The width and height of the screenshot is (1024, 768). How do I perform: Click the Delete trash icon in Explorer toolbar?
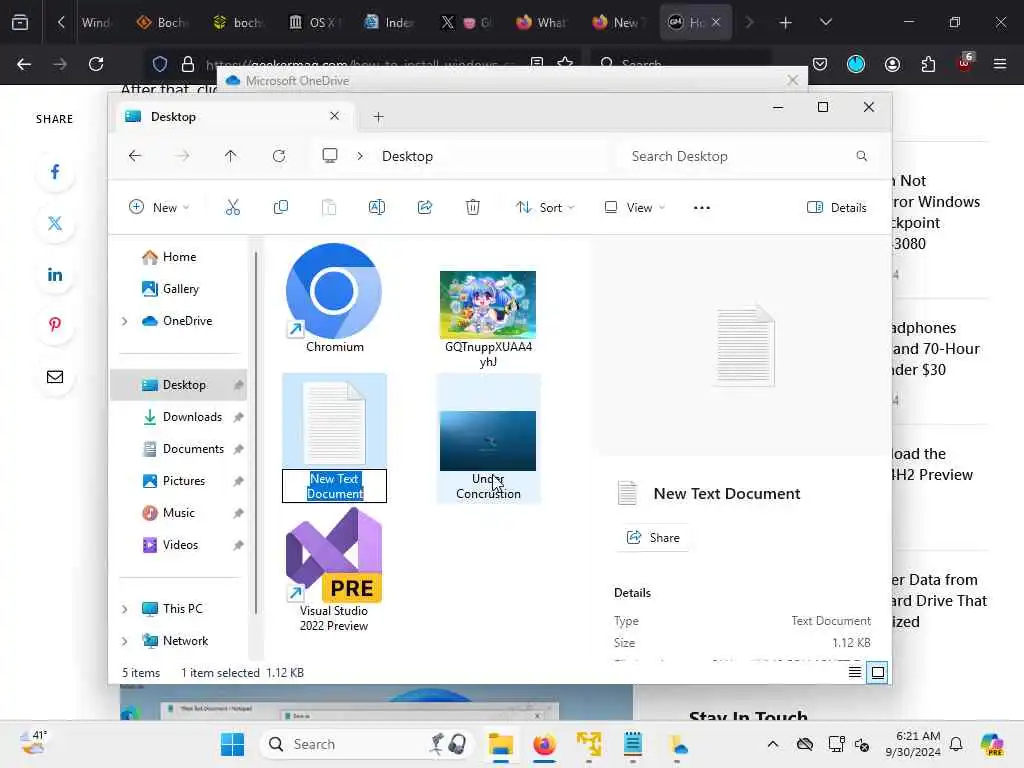pos(473,208)
